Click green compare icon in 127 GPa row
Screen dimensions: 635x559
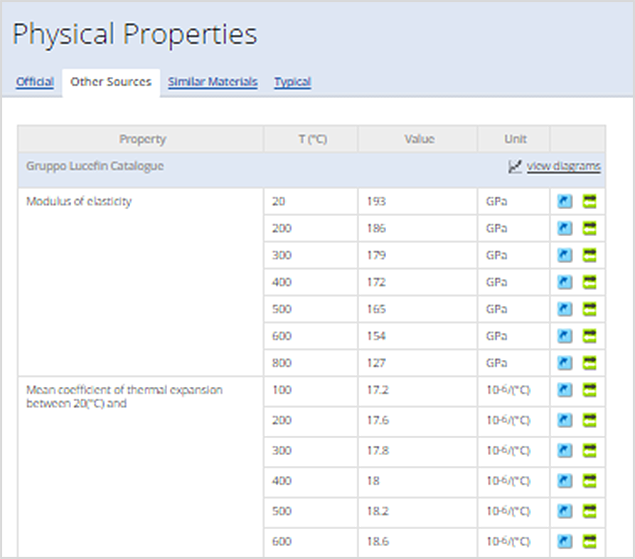pos(590,363)
